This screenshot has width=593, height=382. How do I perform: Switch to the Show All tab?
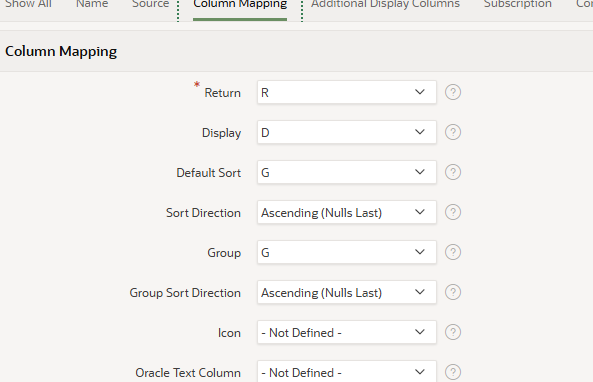pyautogui.click(x=28, y=5)
